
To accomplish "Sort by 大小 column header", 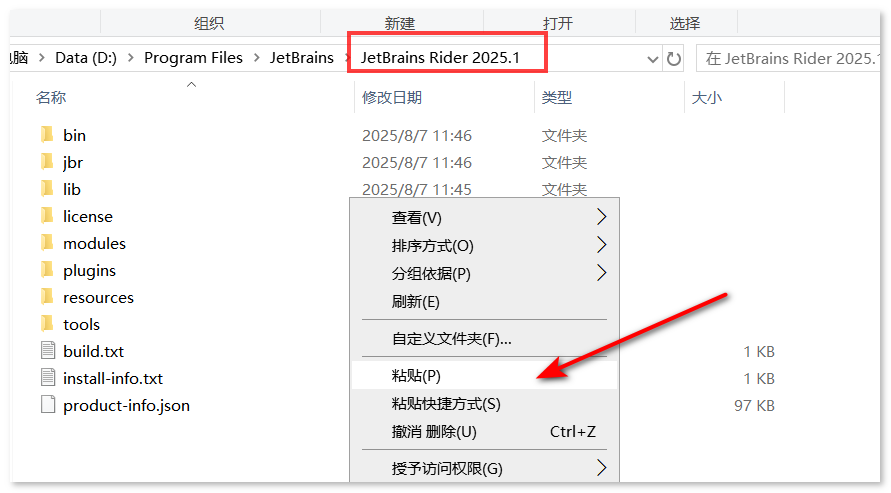I will (706, 98).
